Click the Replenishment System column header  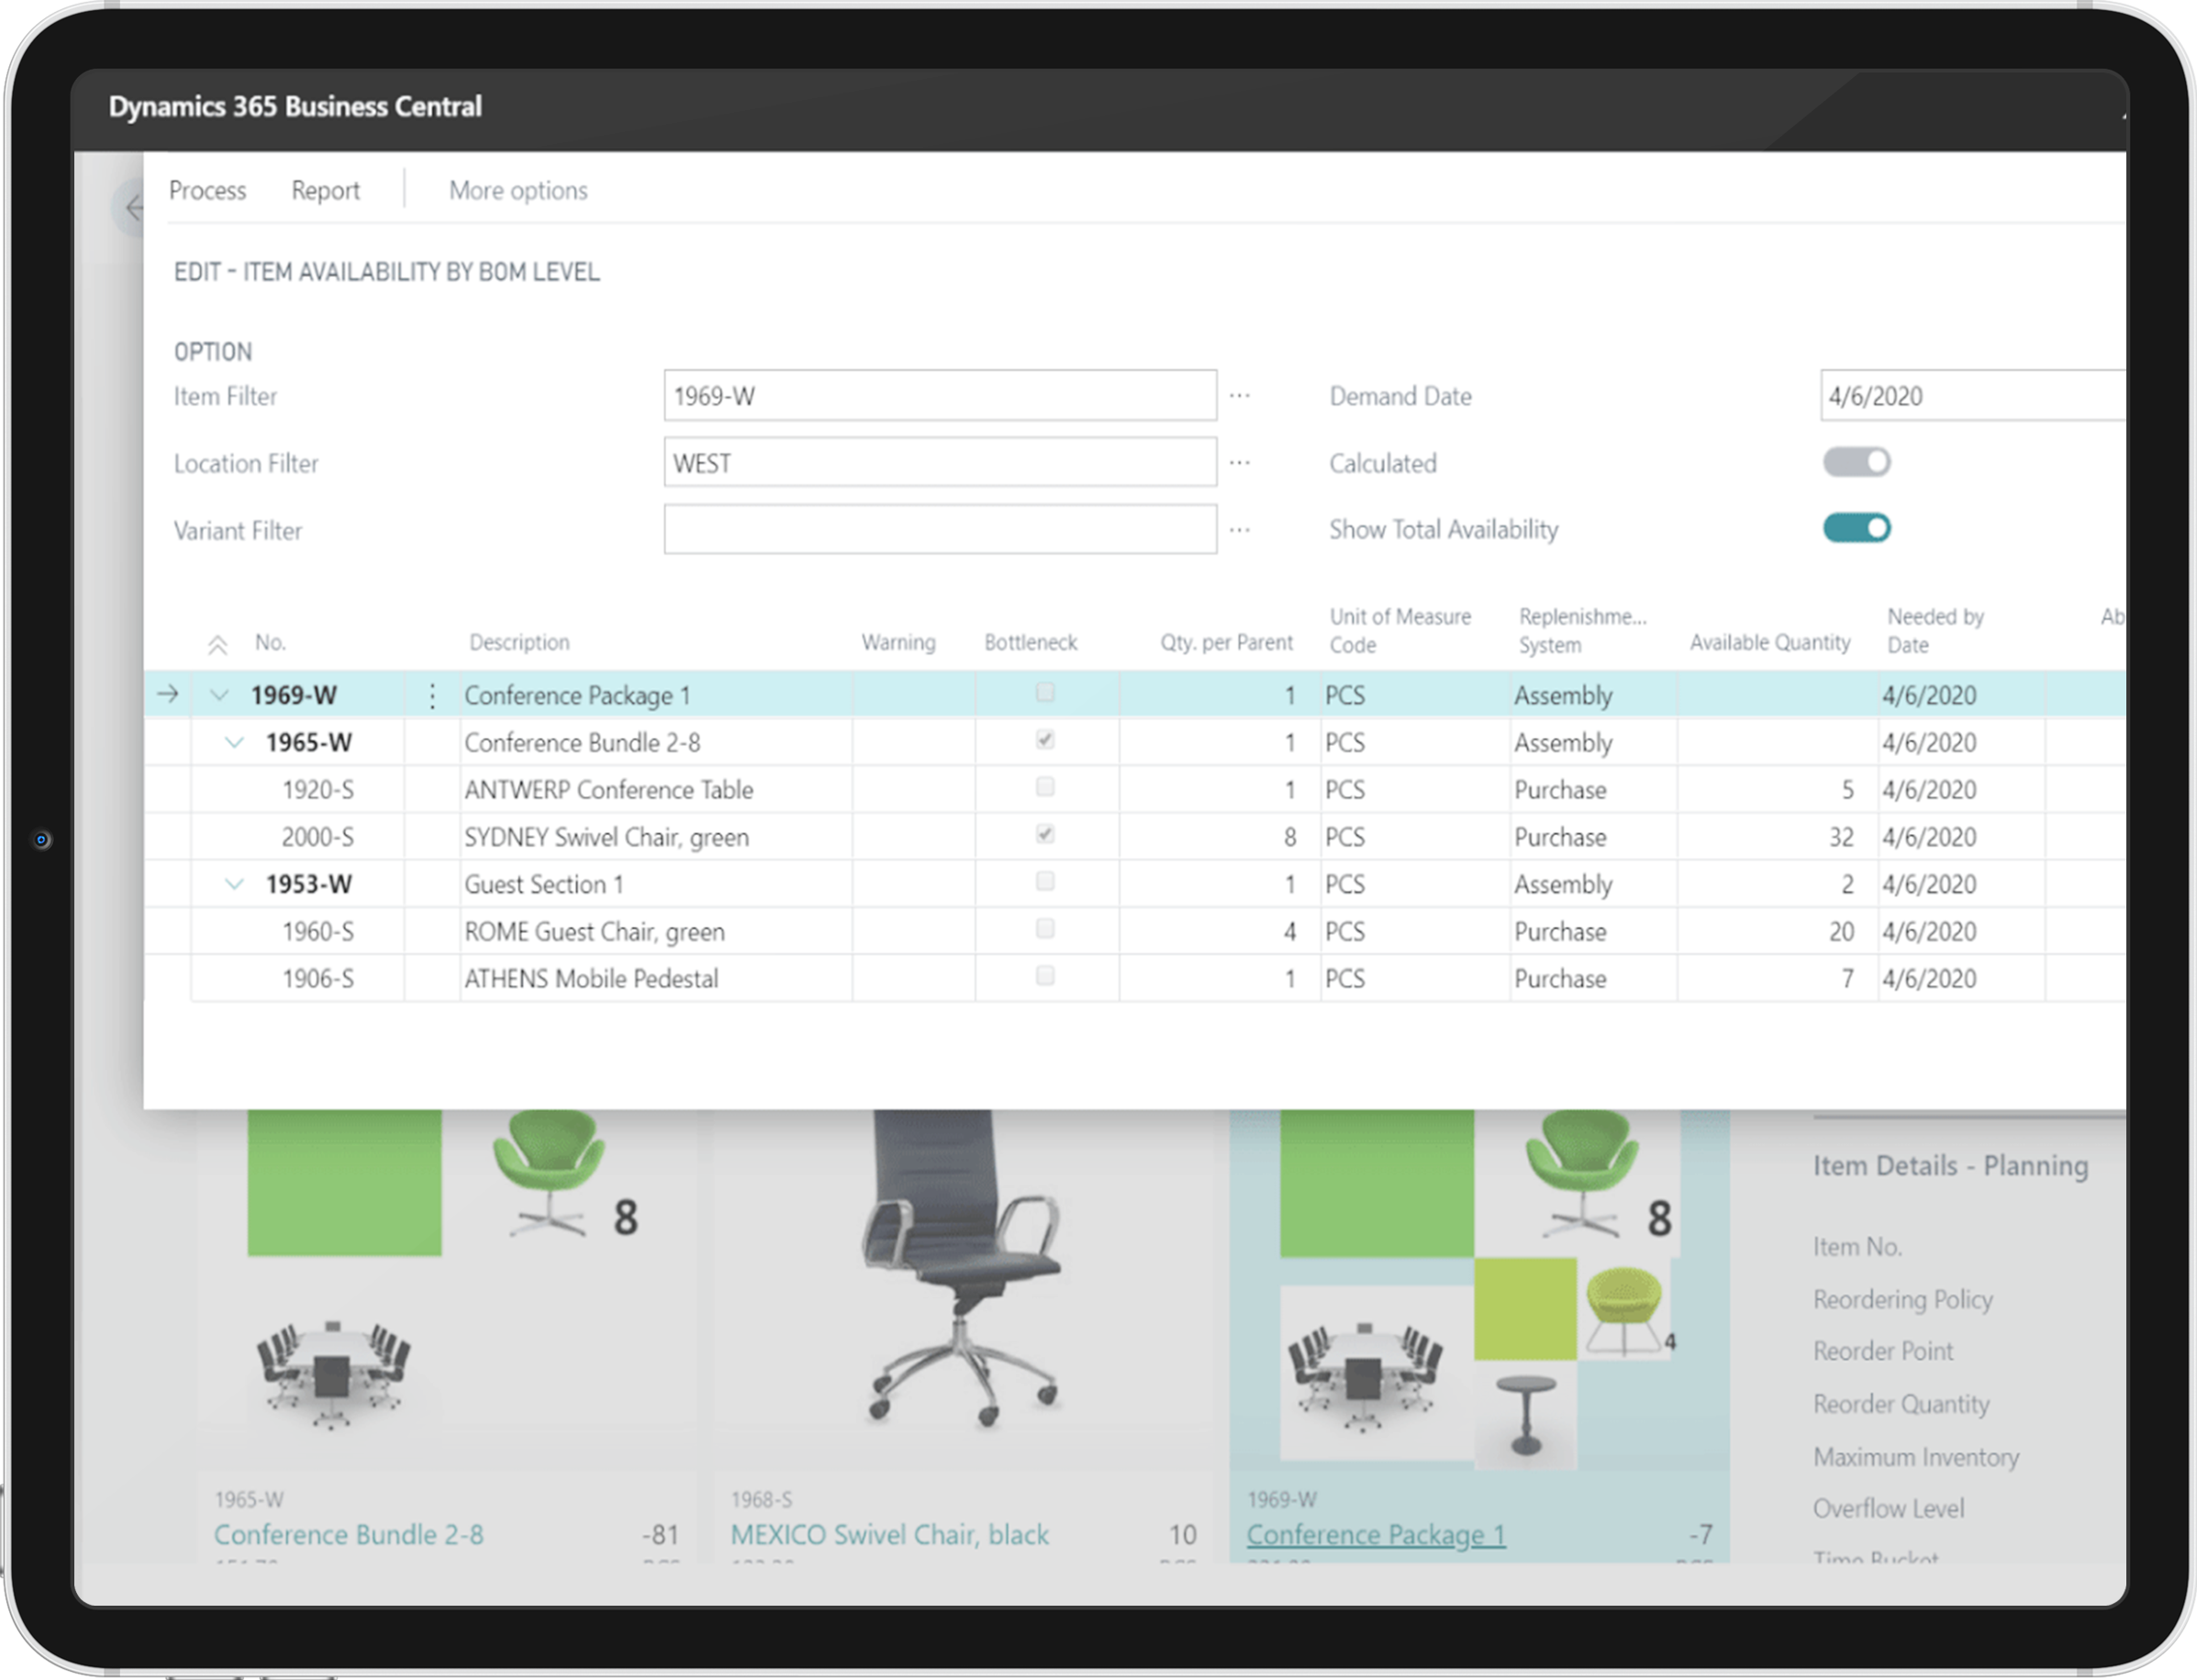tap(1582, 631)
